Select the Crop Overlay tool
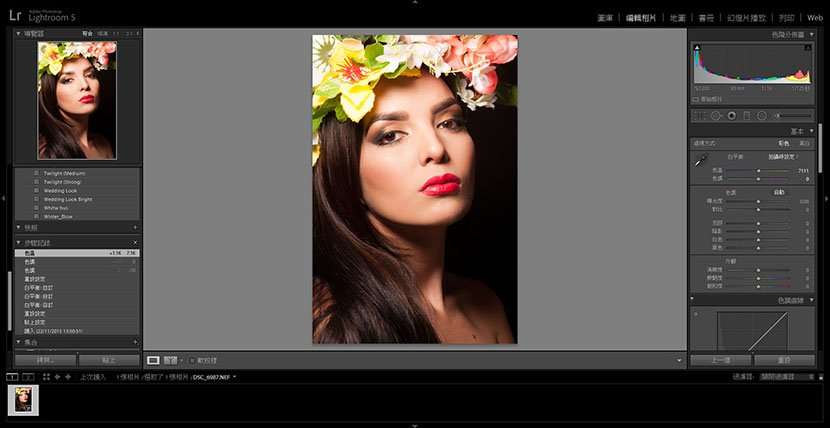This screenshot has height=428, width=830. tap(701, 115)
